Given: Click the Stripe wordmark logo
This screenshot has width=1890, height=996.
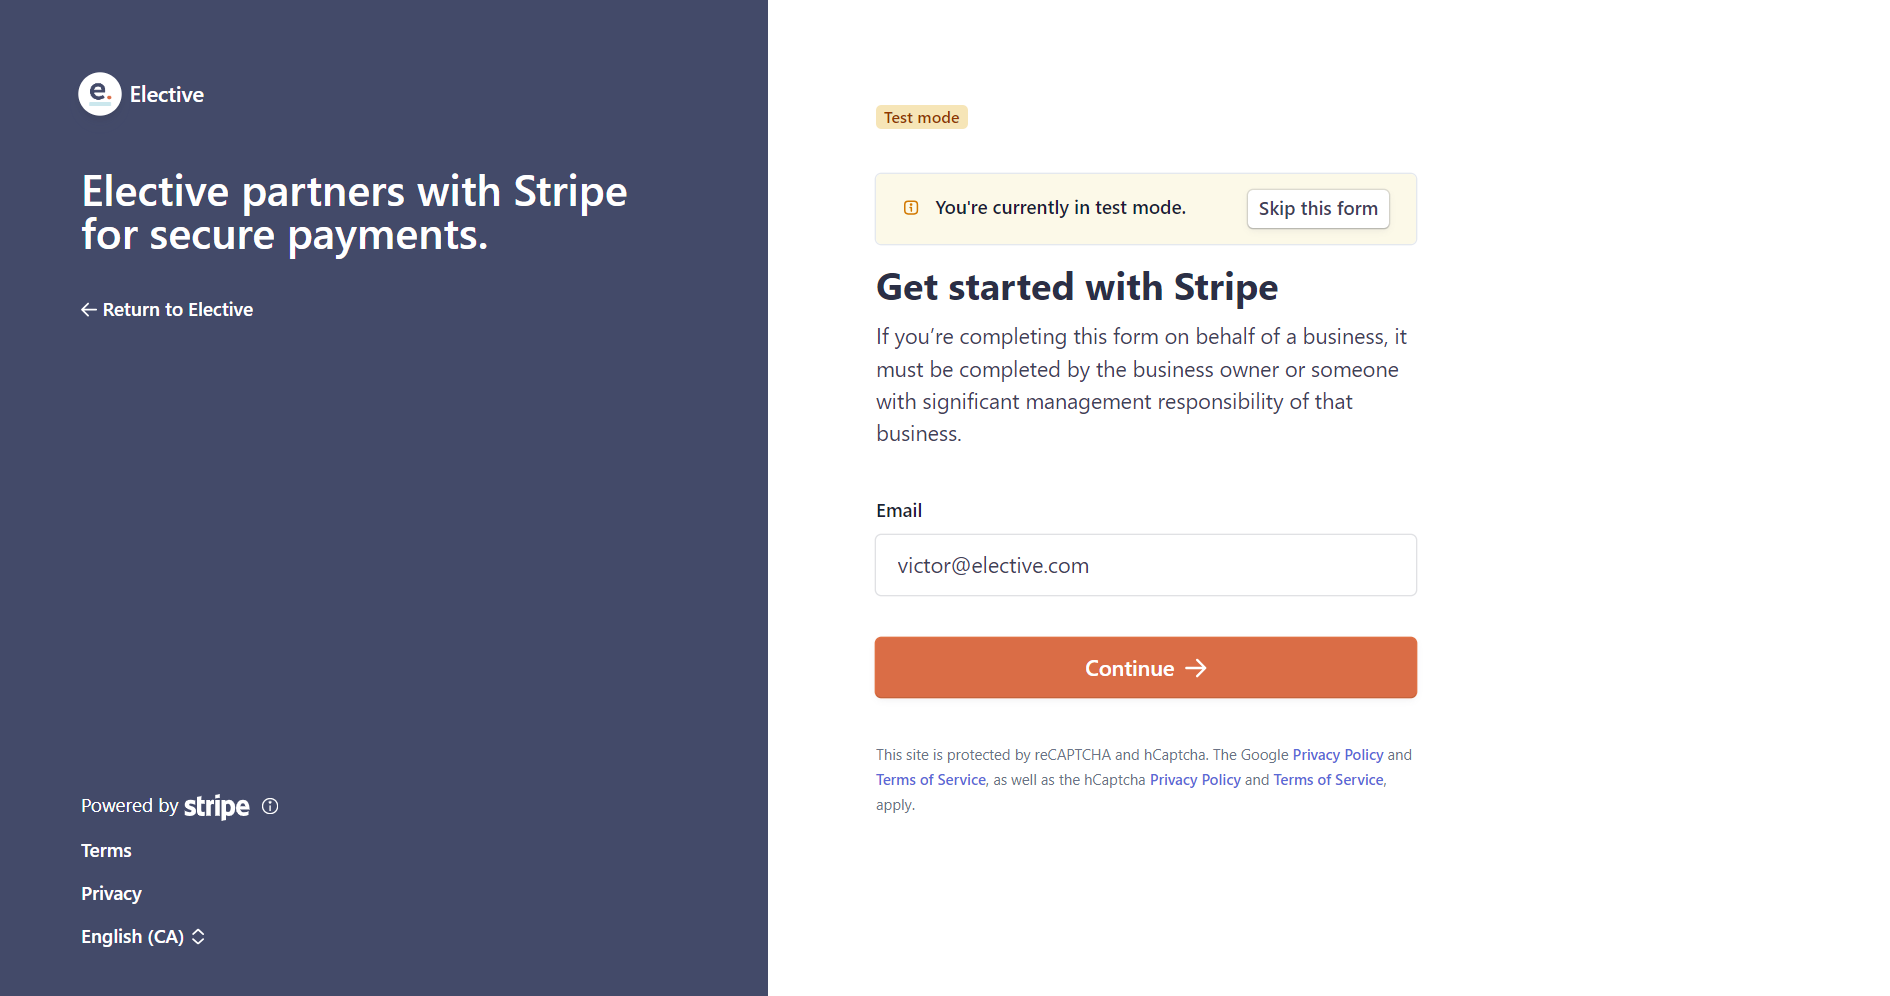Looking at the screenshot, I should coord(217,806).
